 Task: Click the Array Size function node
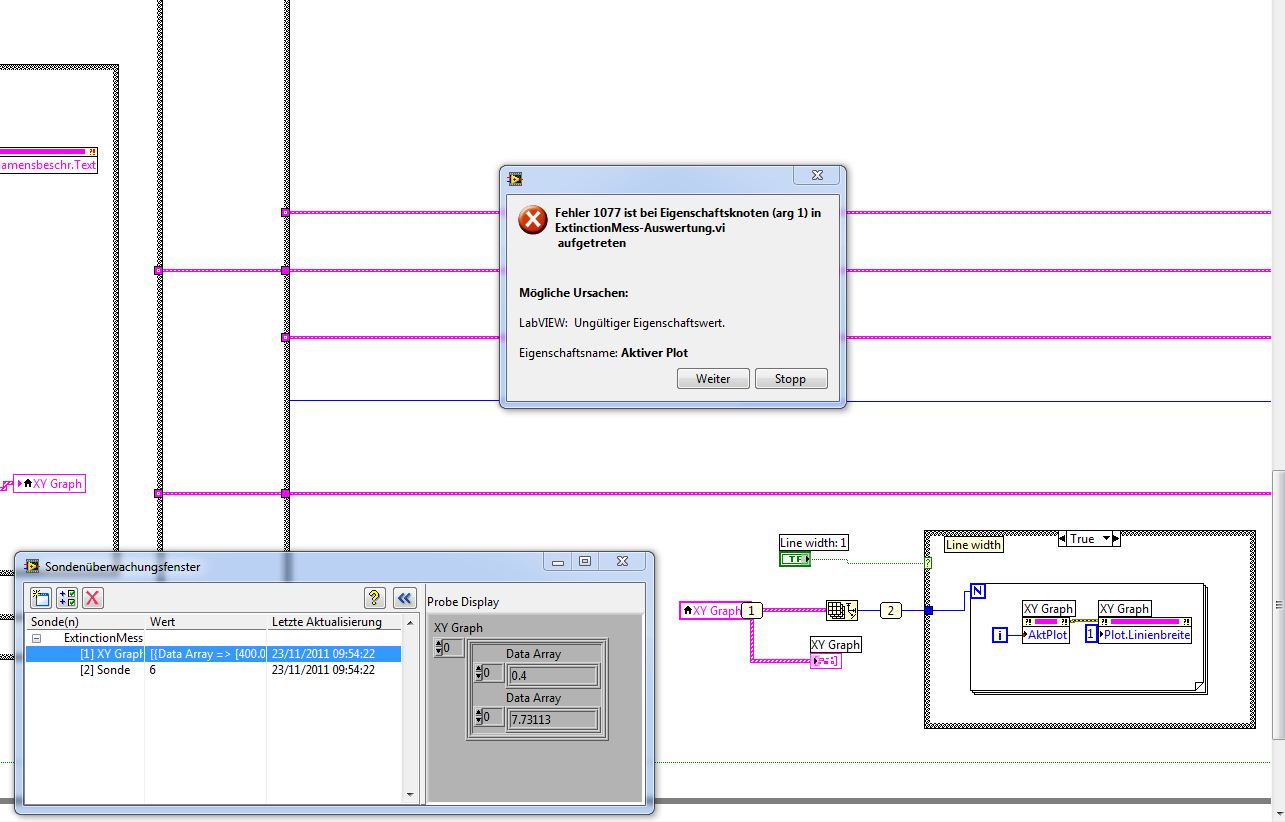[x=842, y=610]
